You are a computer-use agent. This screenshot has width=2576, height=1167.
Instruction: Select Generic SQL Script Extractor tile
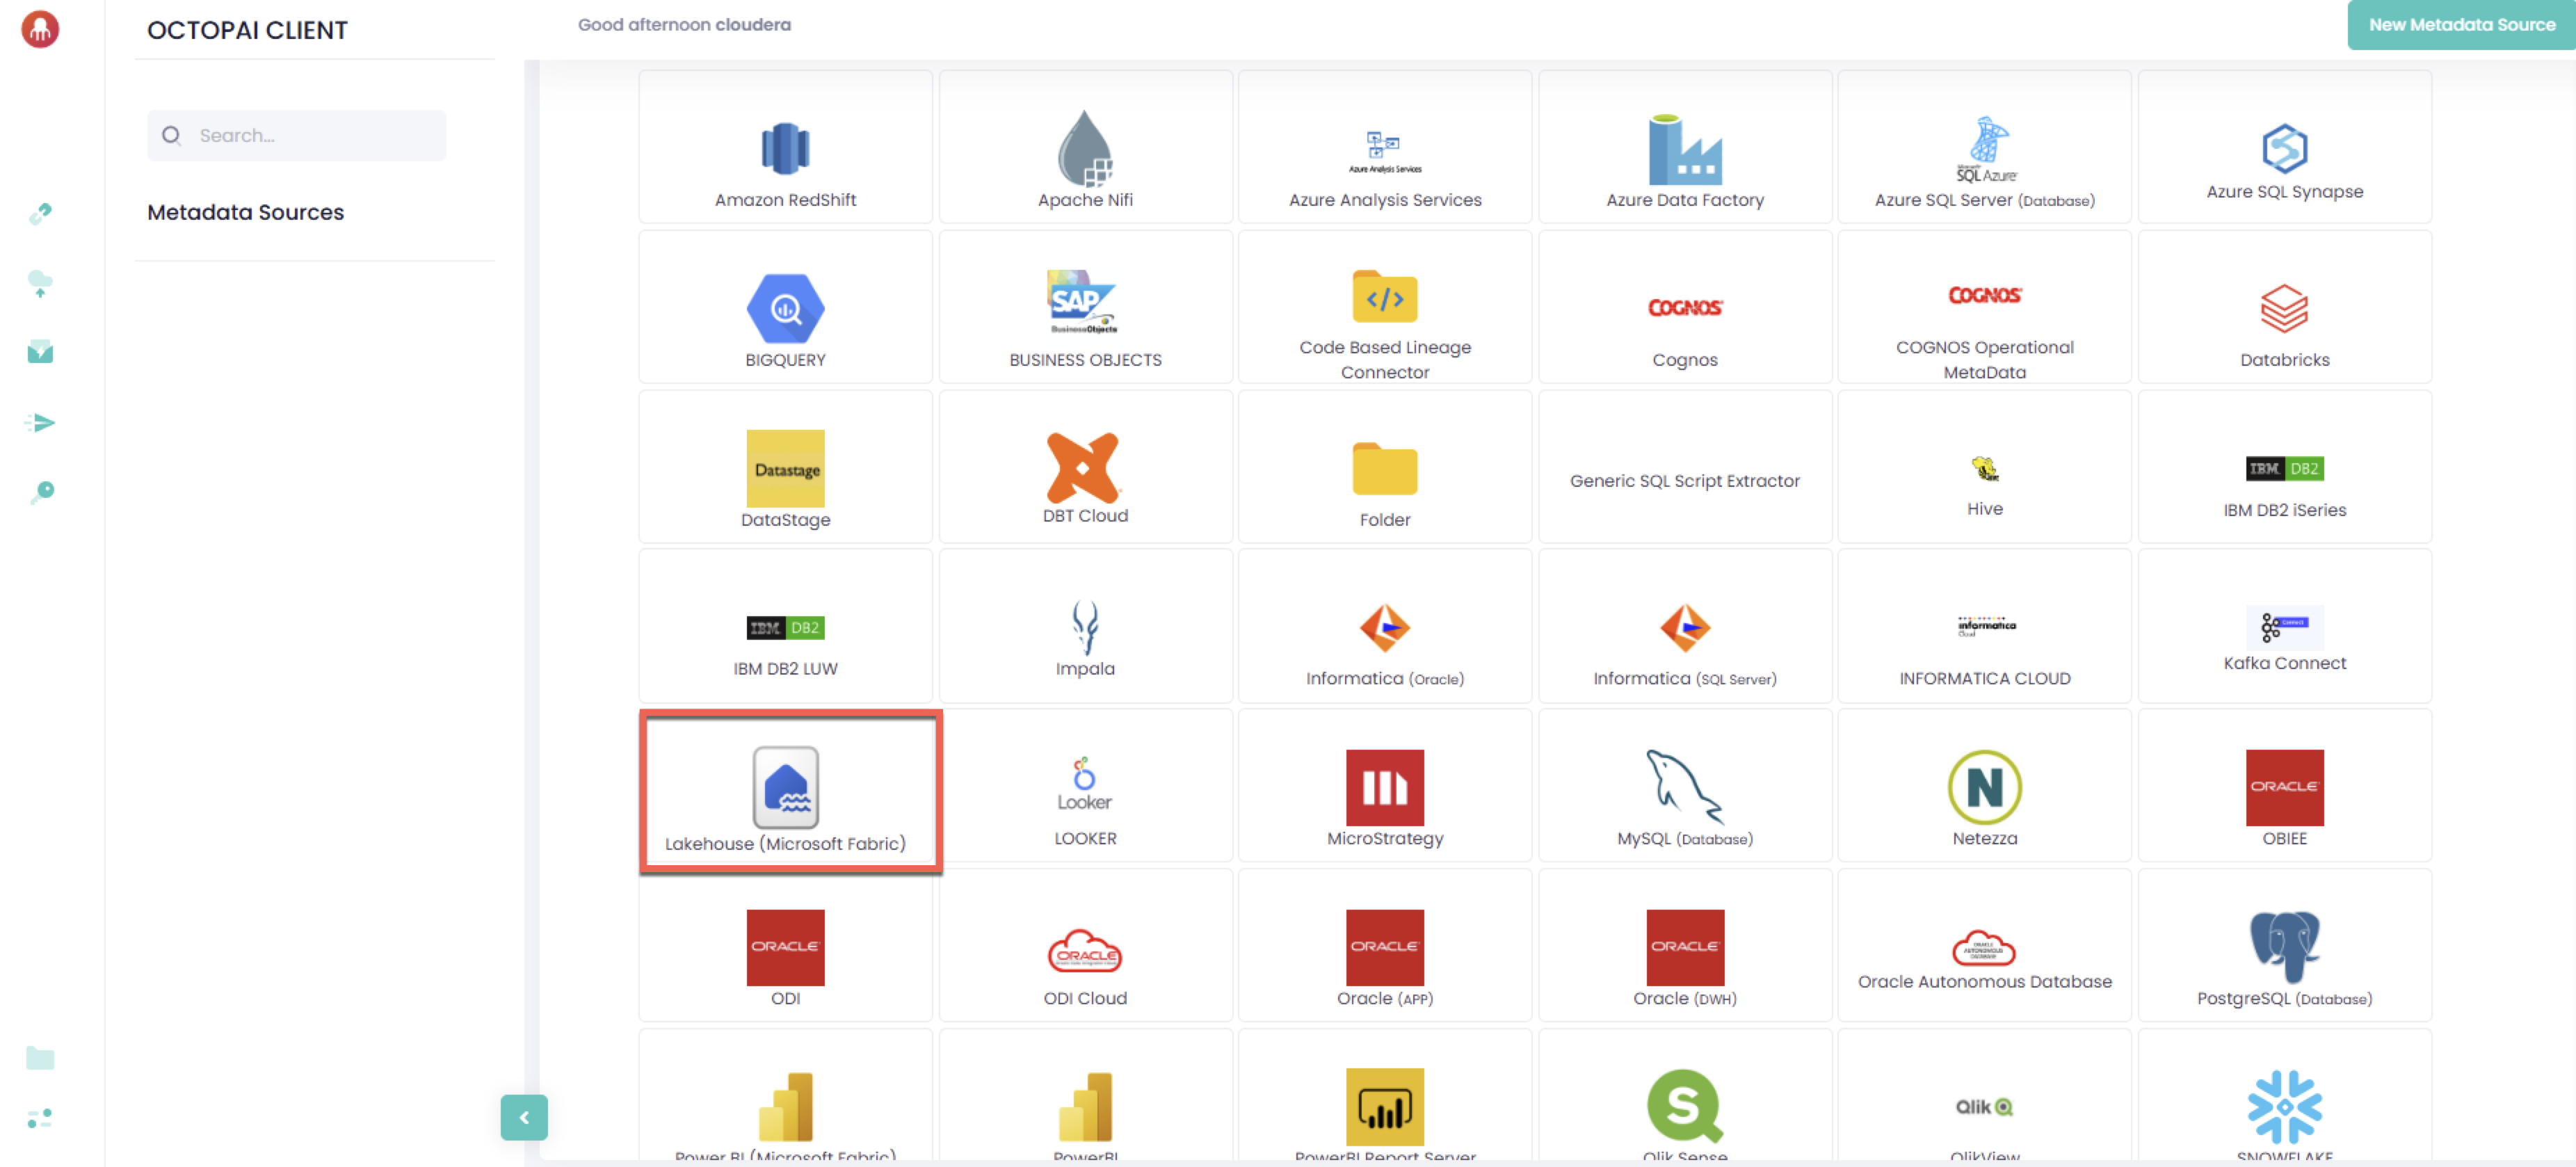[1685, 467]
